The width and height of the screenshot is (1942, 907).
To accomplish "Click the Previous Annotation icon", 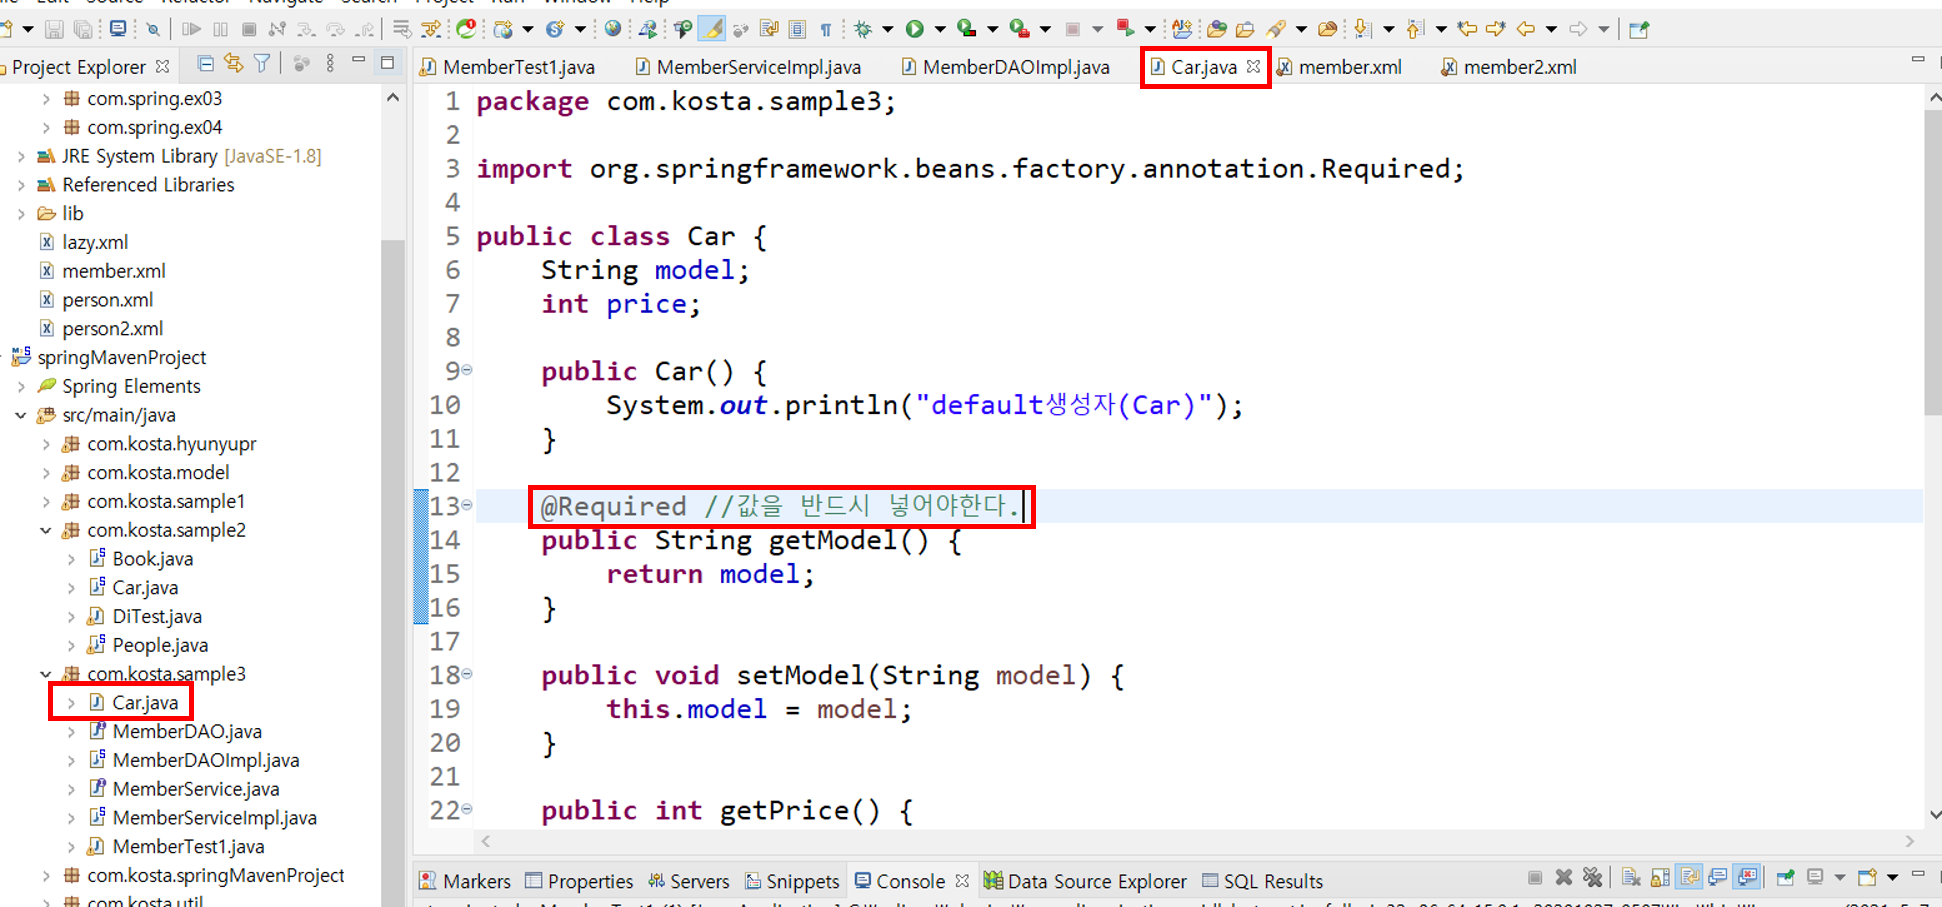I will (1415, 30).
